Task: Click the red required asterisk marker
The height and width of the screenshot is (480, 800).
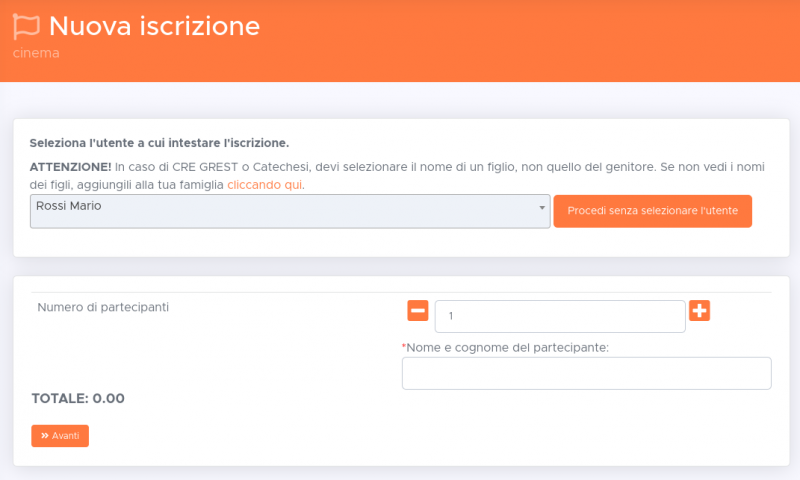Action: 404,346
